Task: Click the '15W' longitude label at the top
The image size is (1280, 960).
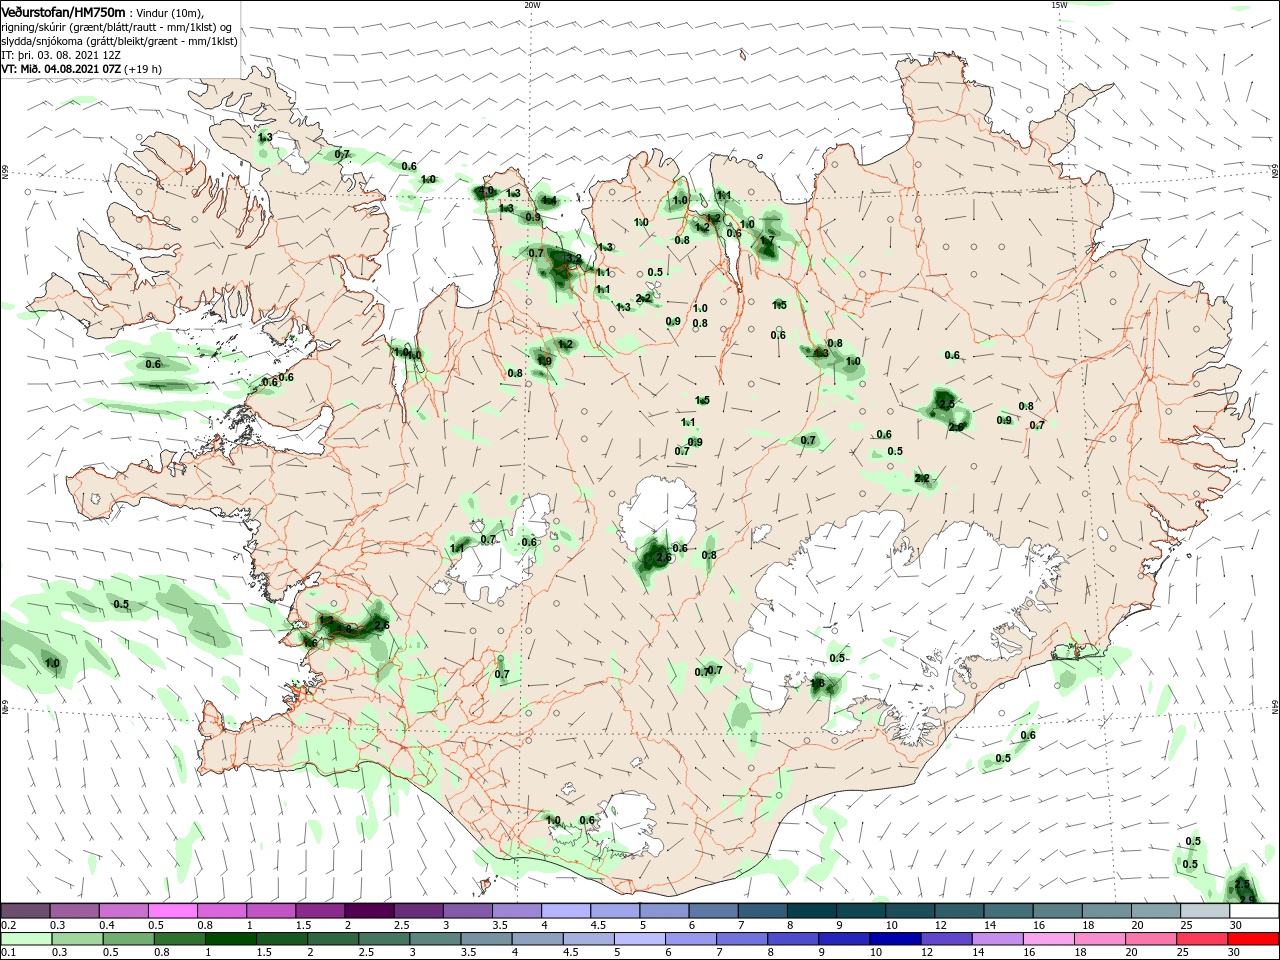Action: pos(1058,5)
